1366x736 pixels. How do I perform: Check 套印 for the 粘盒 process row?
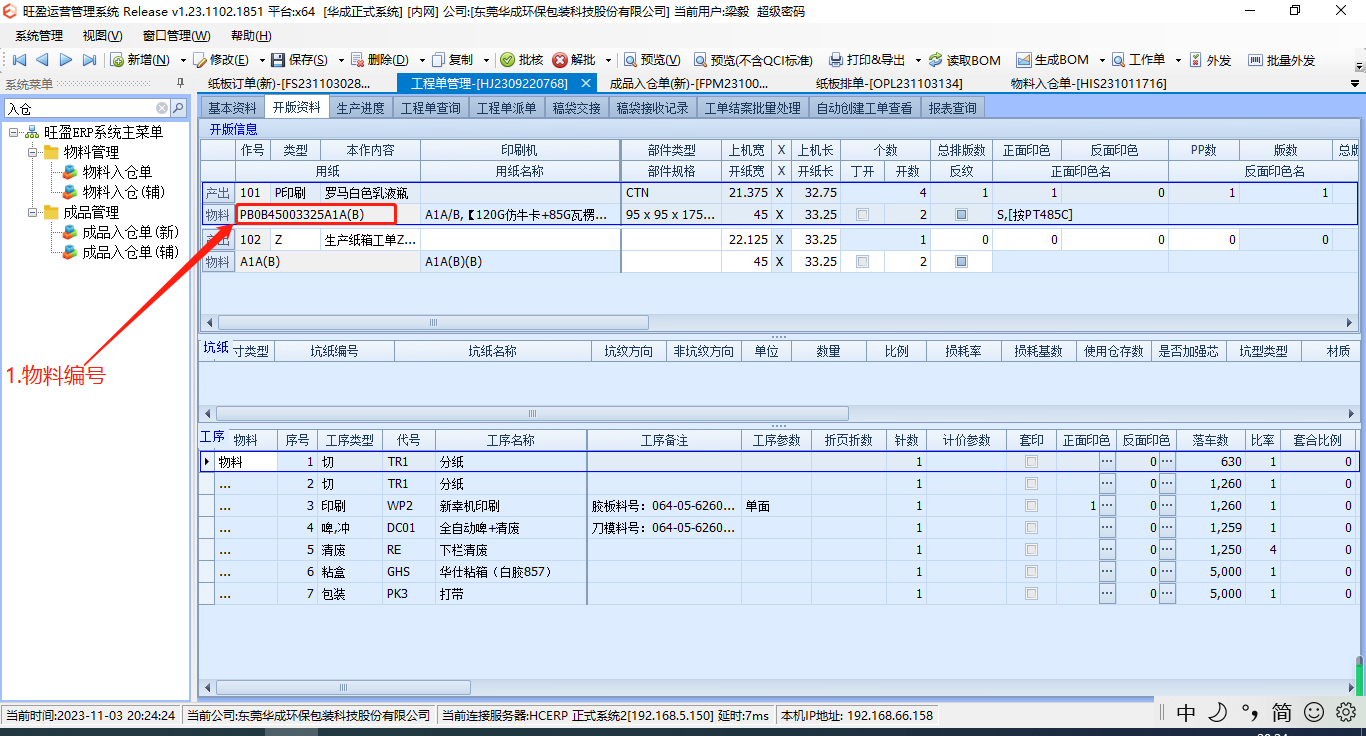click(x=1031, y=572)
